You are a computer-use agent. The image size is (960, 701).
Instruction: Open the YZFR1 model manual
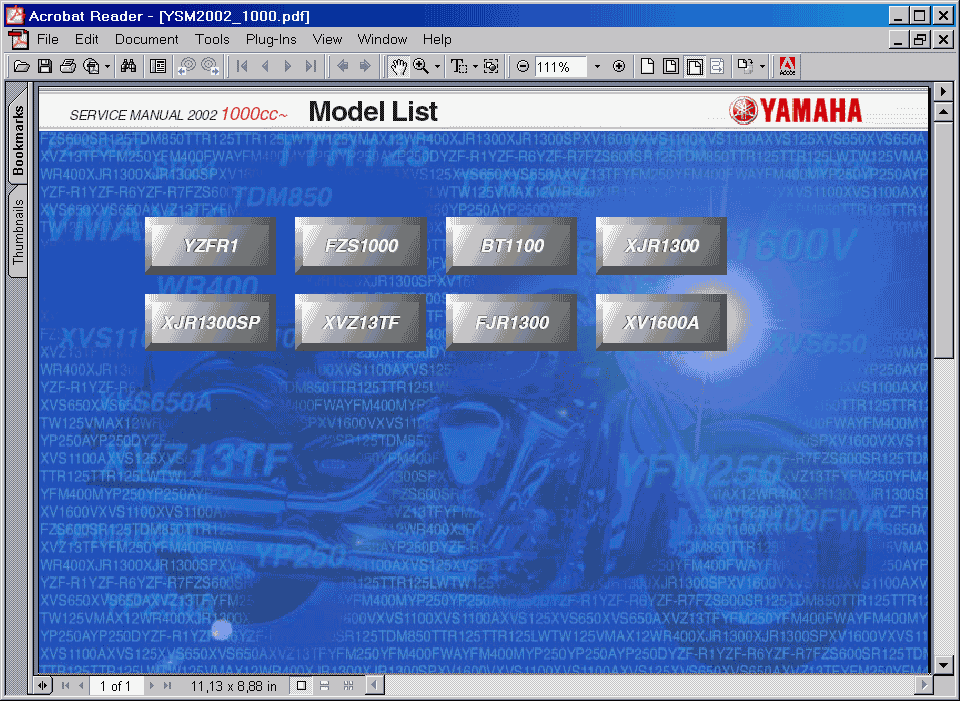point(210,246)
